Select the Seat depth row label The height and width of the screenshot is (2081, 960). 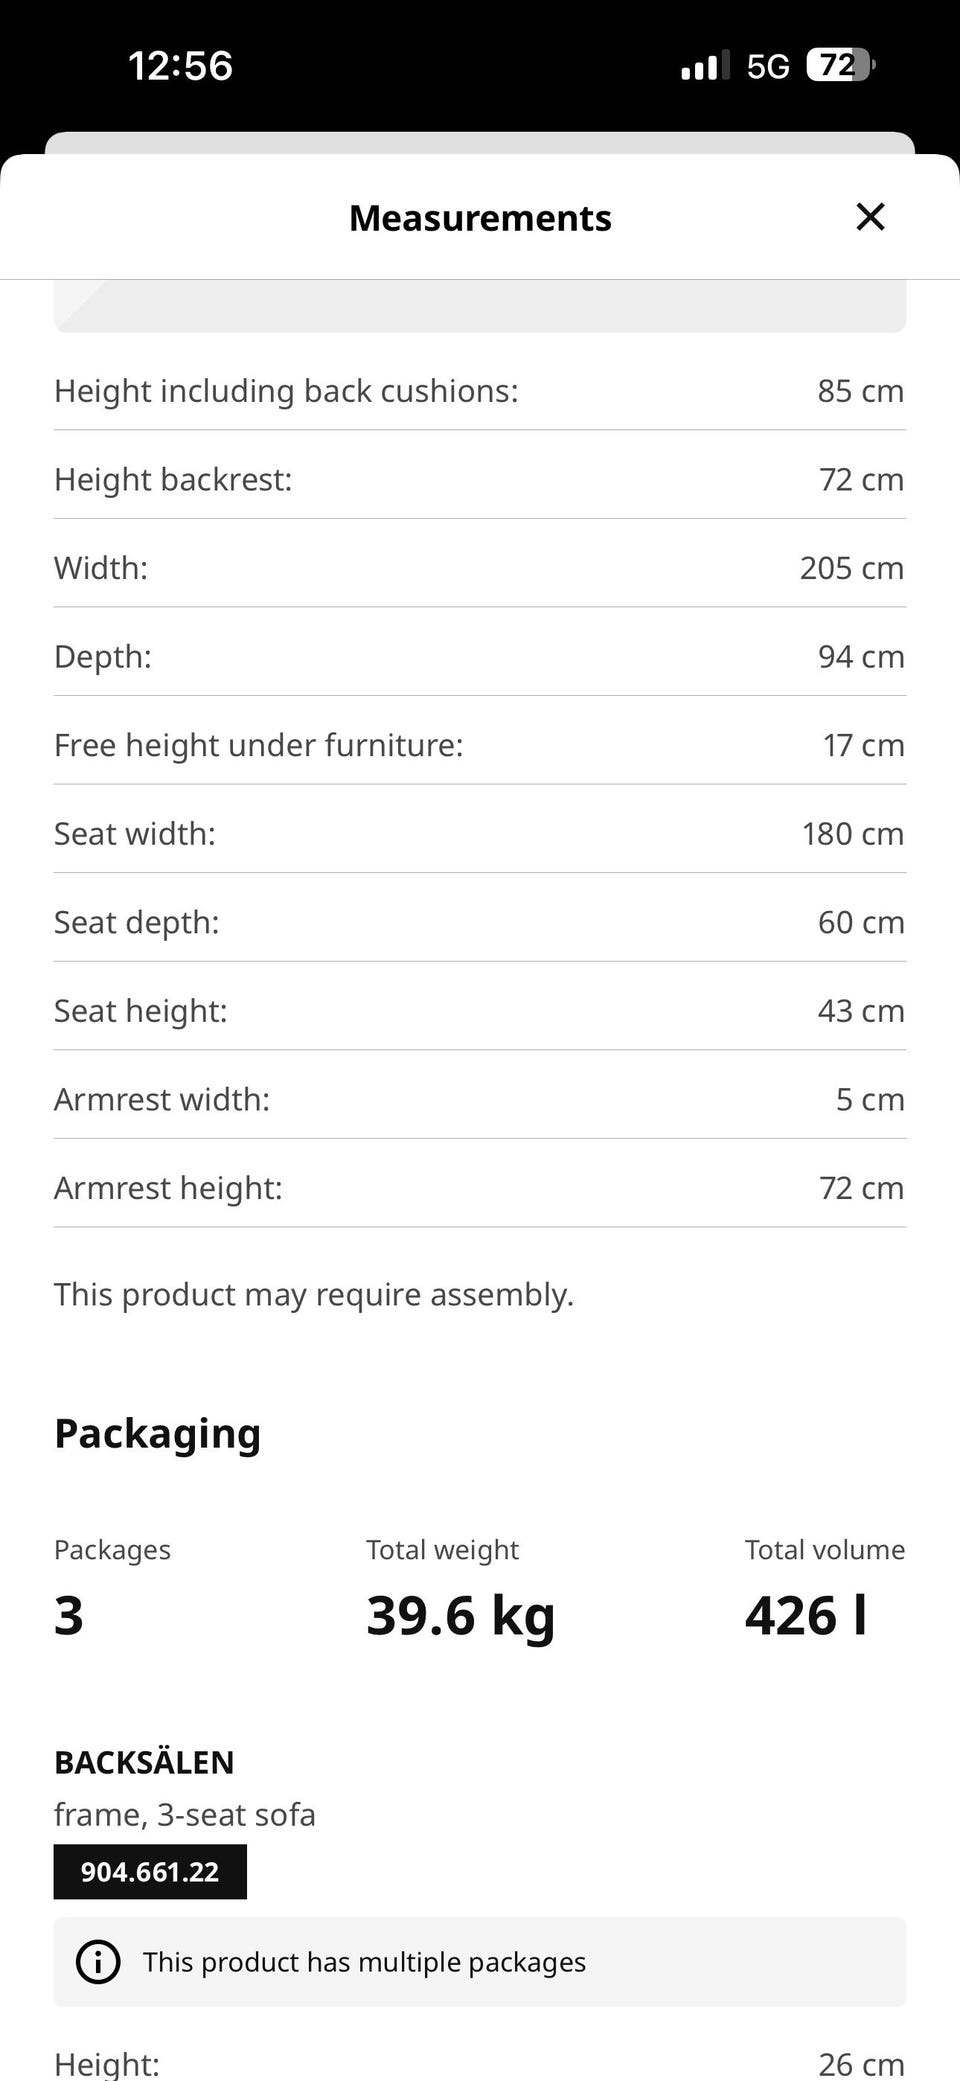(x=137, y=922)
